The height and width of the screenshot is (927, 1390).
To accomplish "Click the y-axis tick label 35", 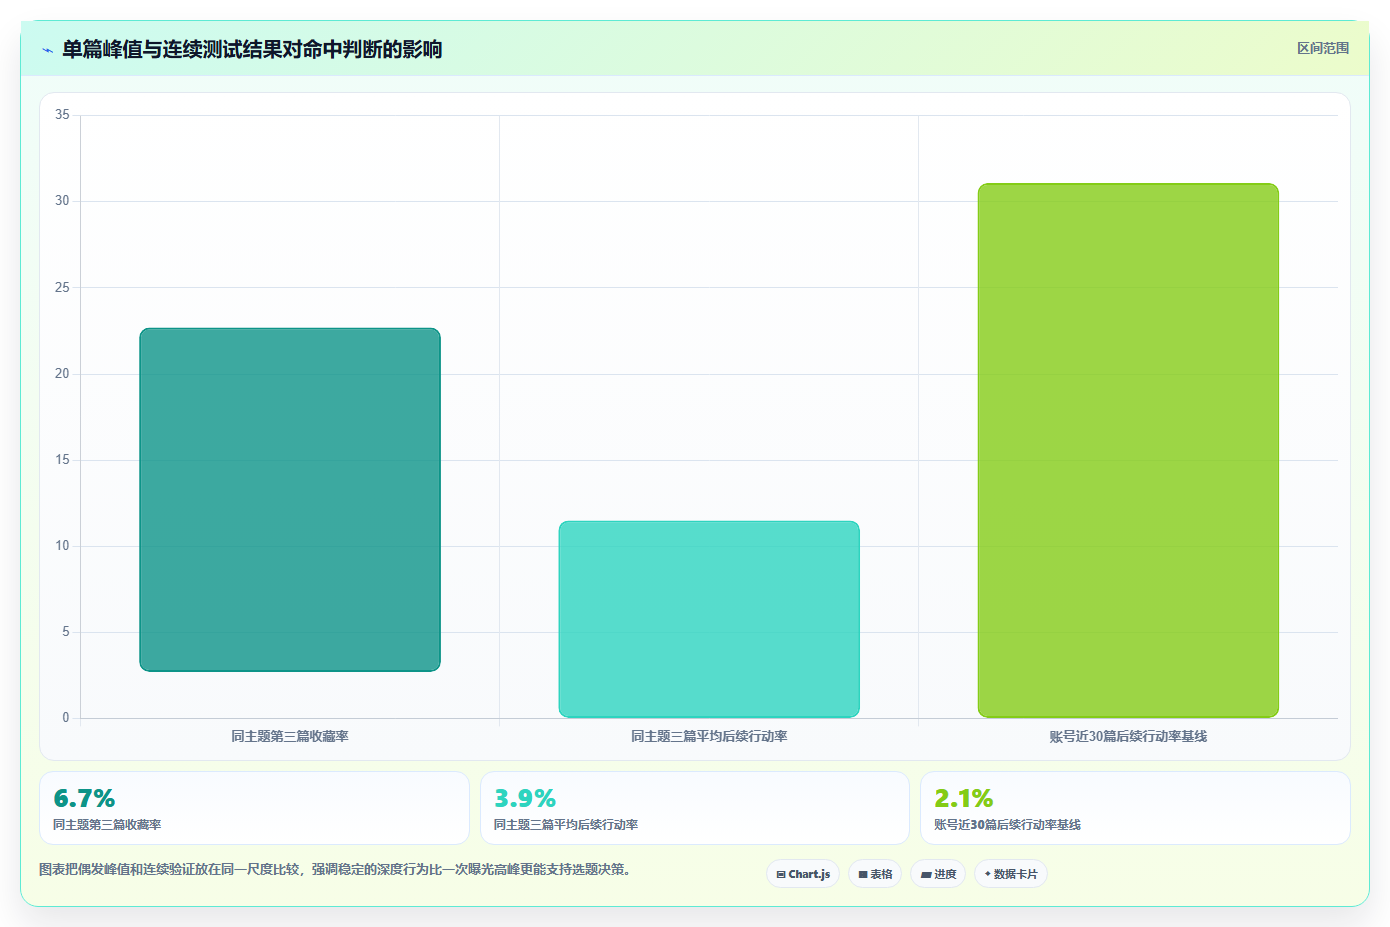I will tap(62, 115).
